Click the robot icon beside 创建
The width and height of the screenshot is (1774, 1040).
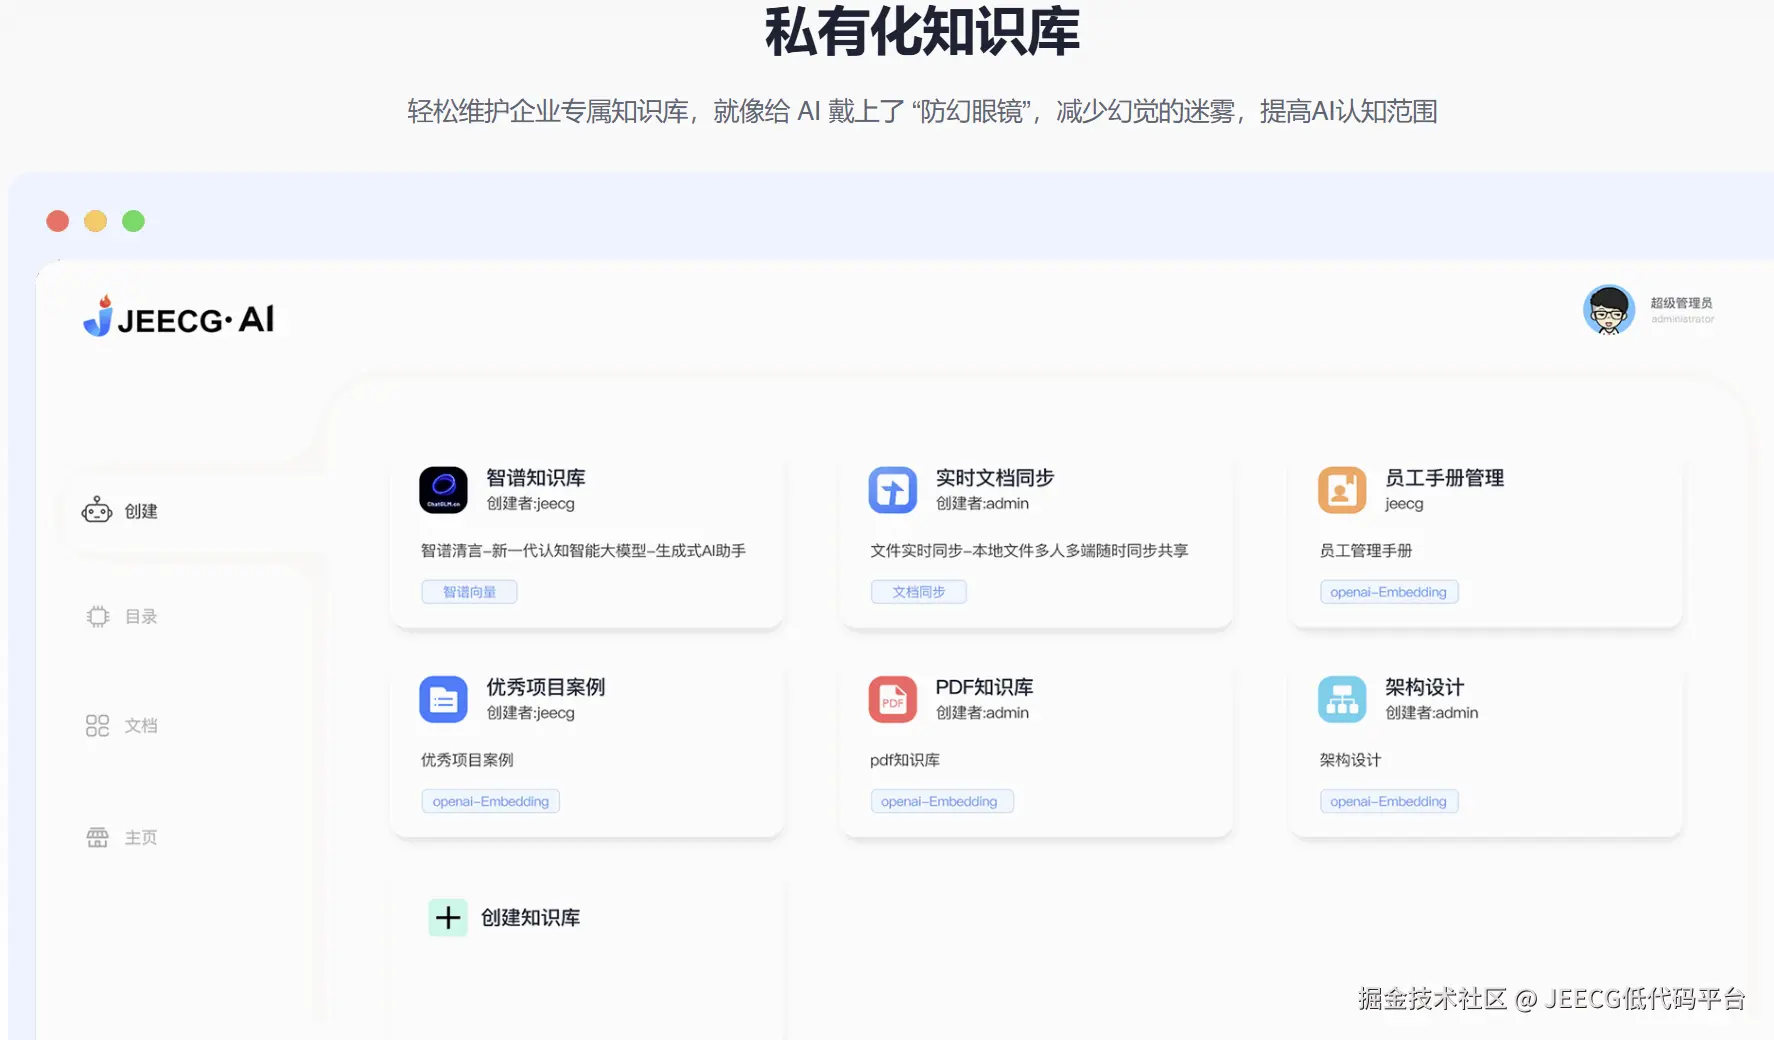[97, 510]
